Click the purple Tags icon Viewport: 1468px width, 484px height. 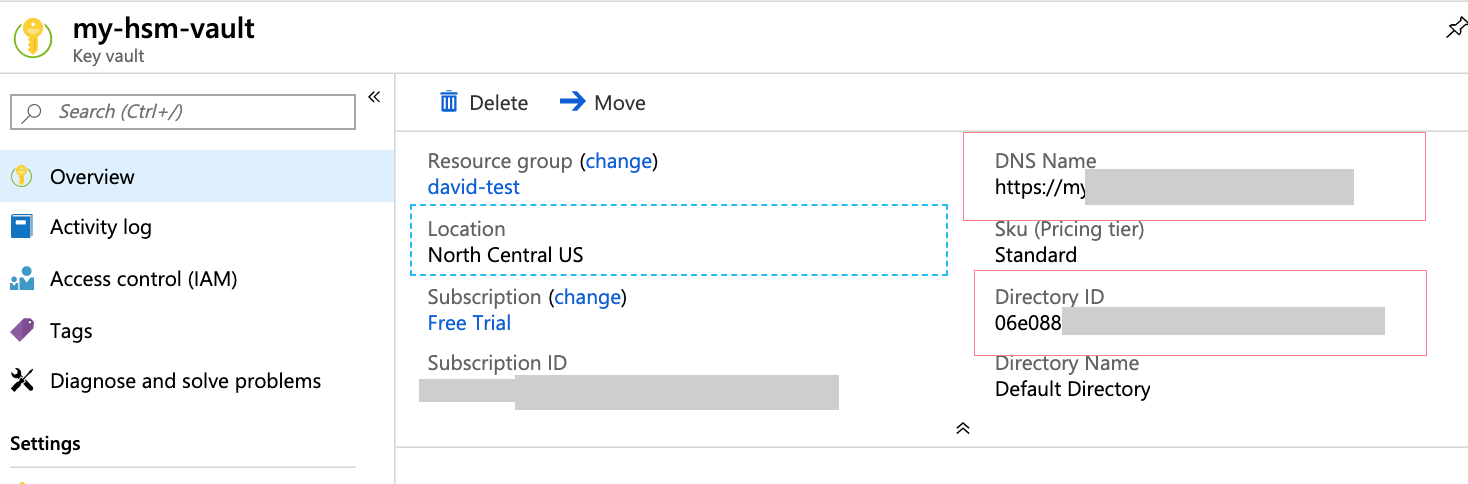(21, 330)
